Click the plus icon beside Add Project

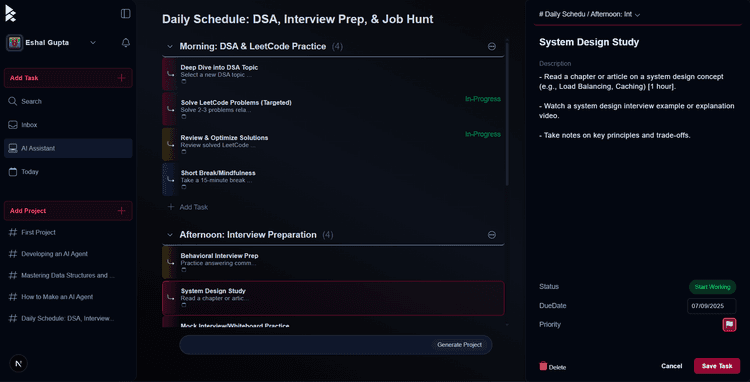coord(121,211)
